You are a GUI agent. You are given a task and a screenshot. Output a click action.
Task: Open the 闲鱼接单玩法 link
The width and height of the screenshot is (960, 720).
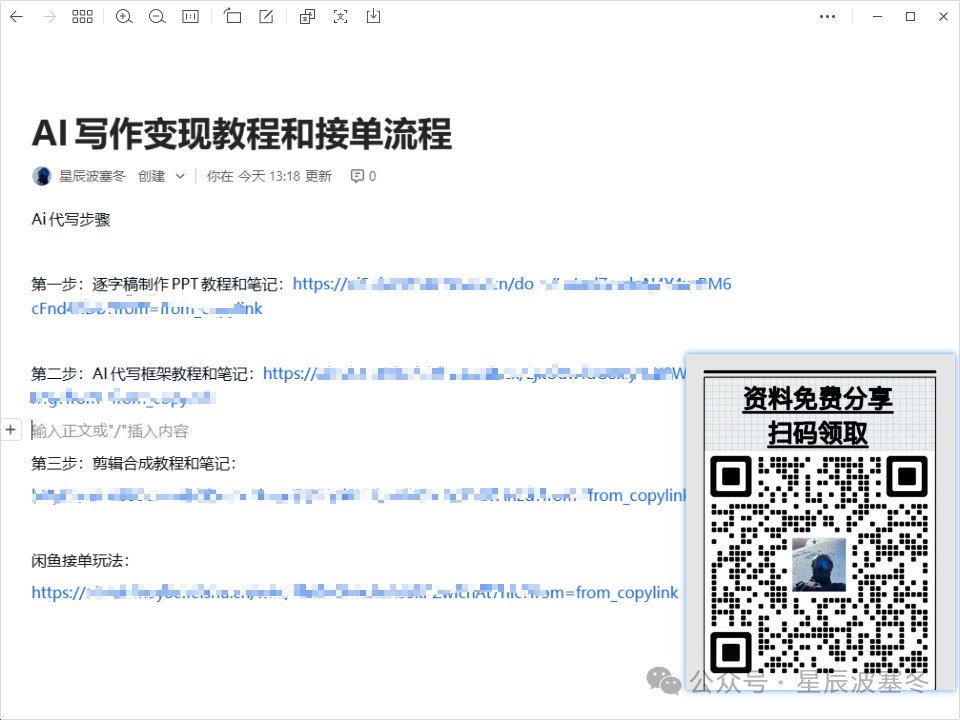pos(354,593)
